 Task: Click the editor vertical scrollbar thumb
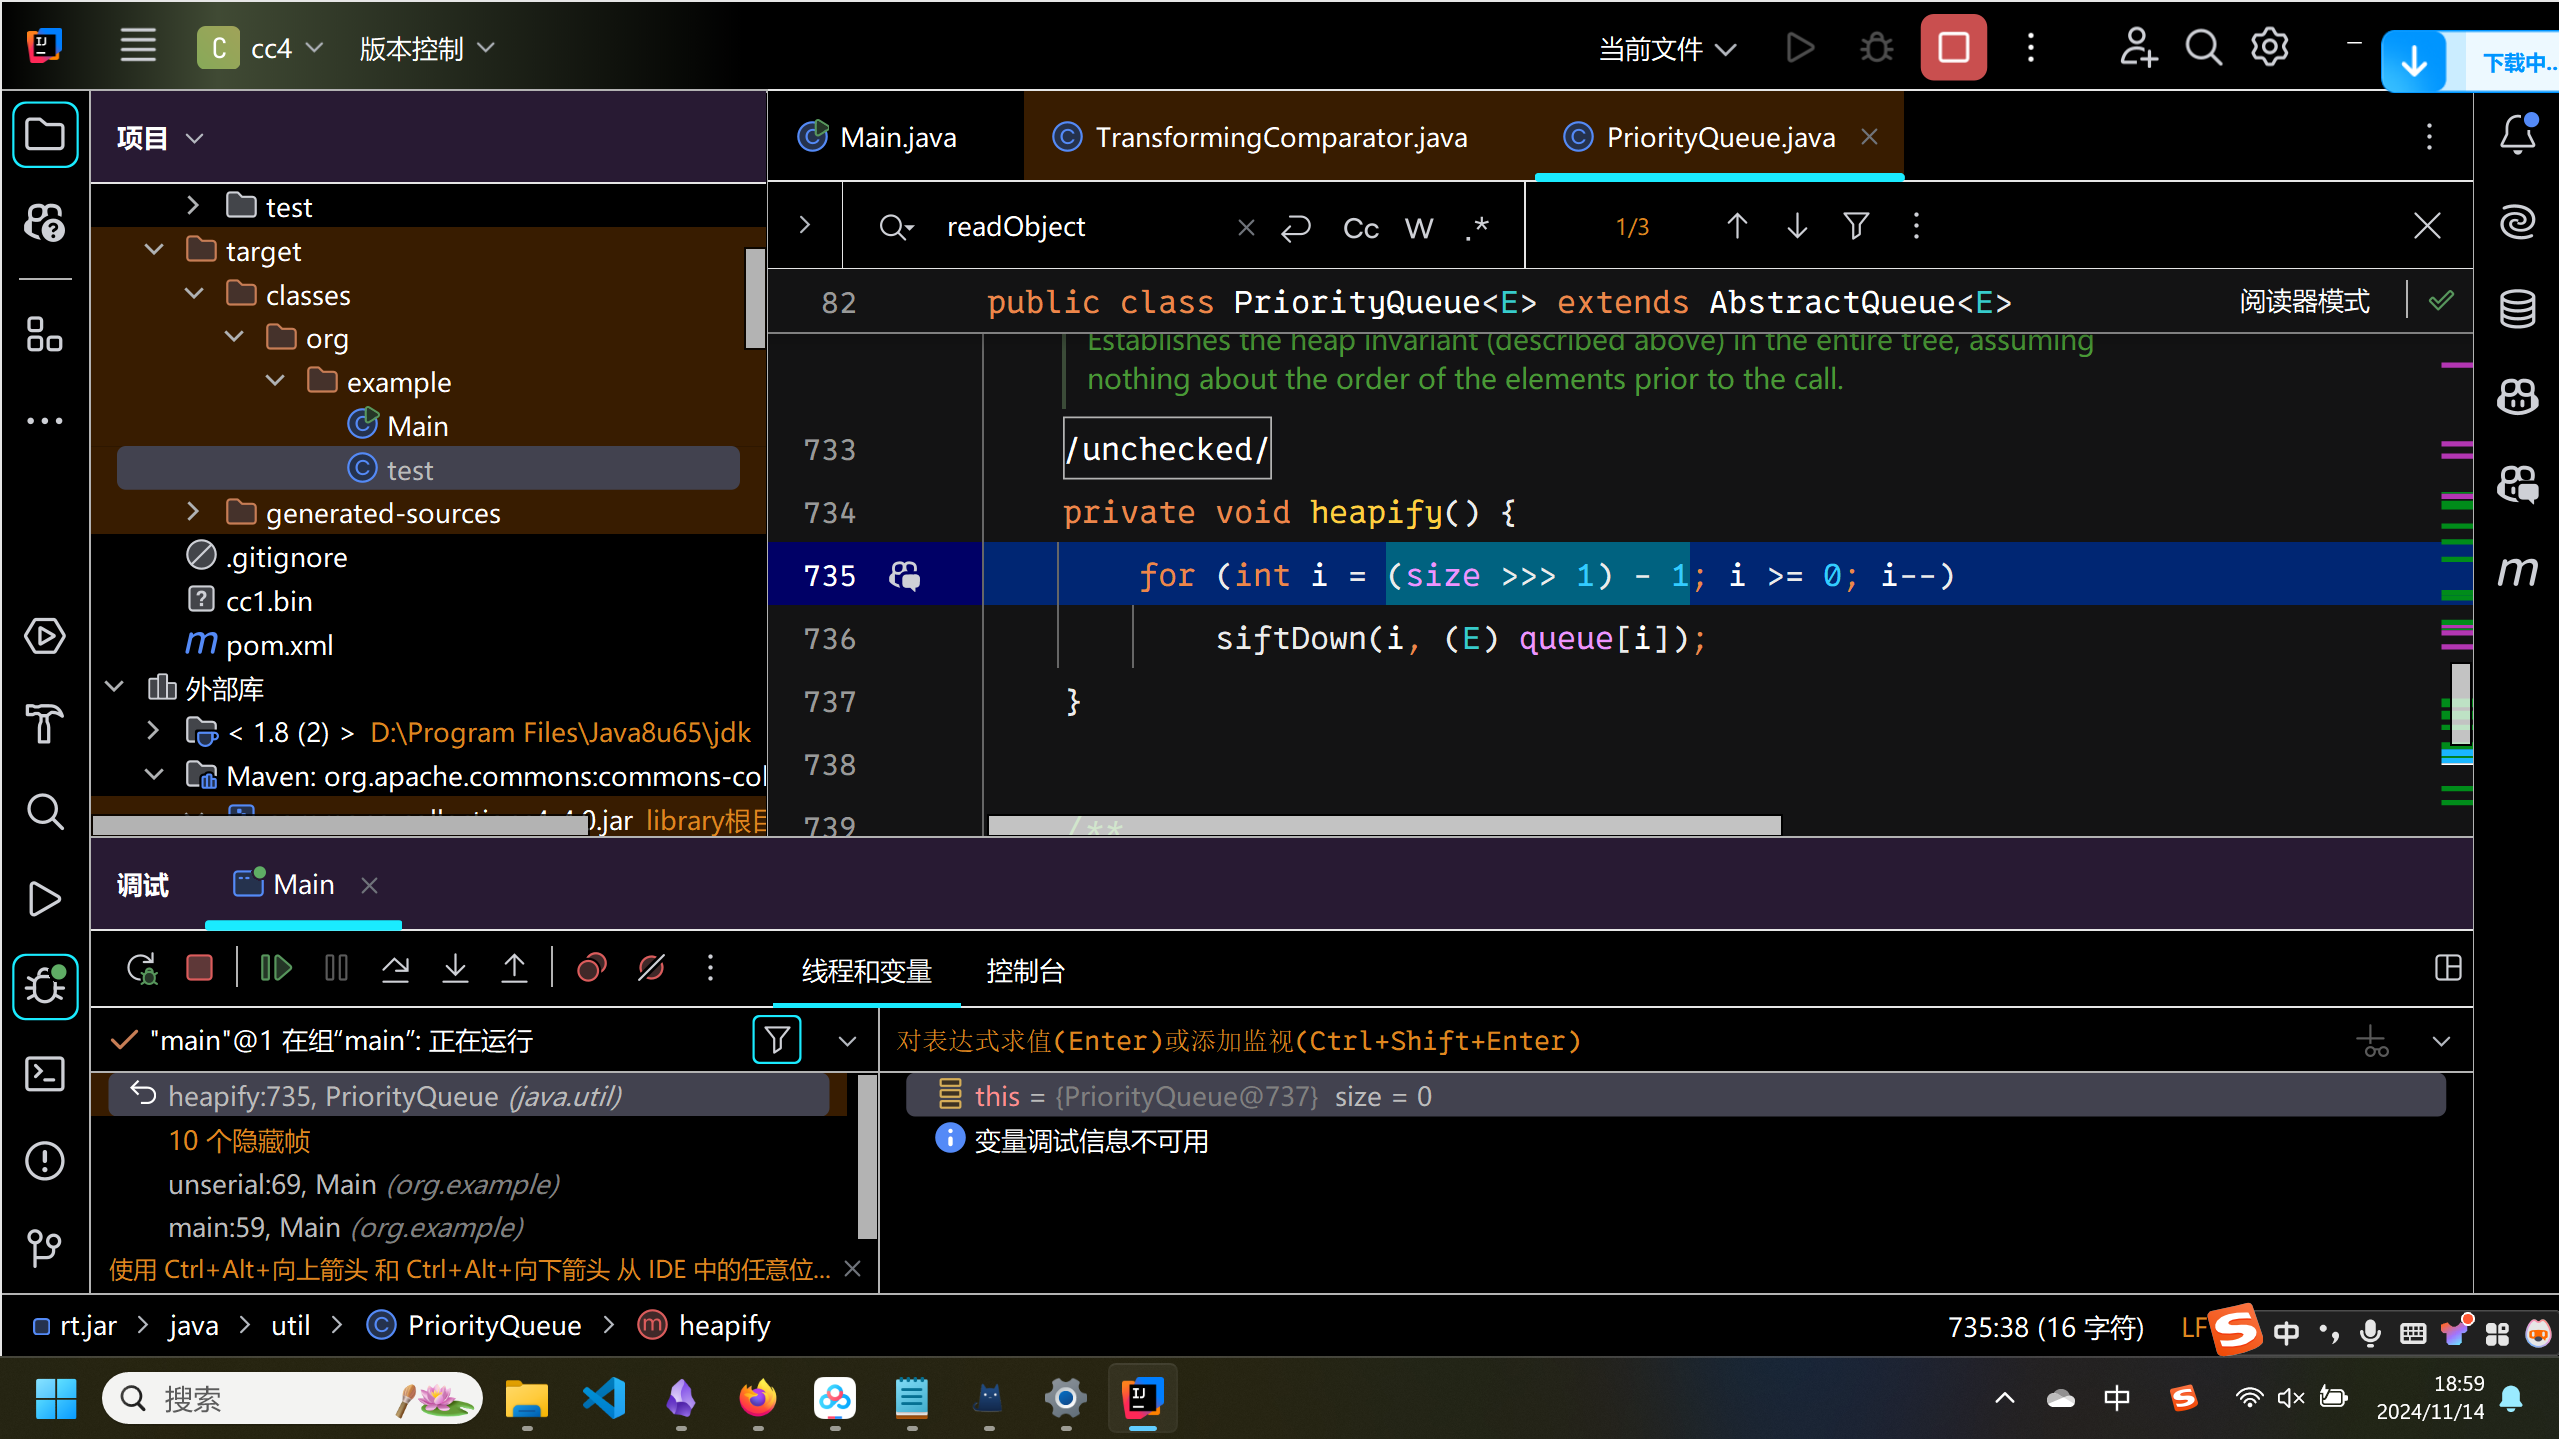click(x=2460, y=702)
